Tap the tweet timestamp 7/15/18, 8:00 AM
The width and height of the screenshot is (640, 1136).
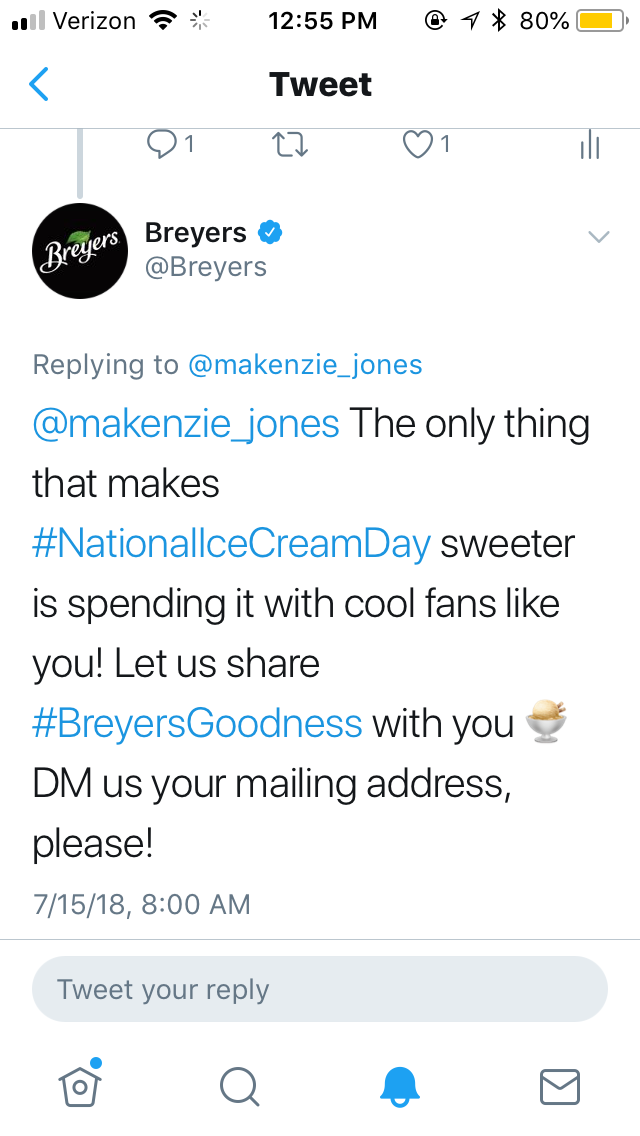tap(141, 904)
